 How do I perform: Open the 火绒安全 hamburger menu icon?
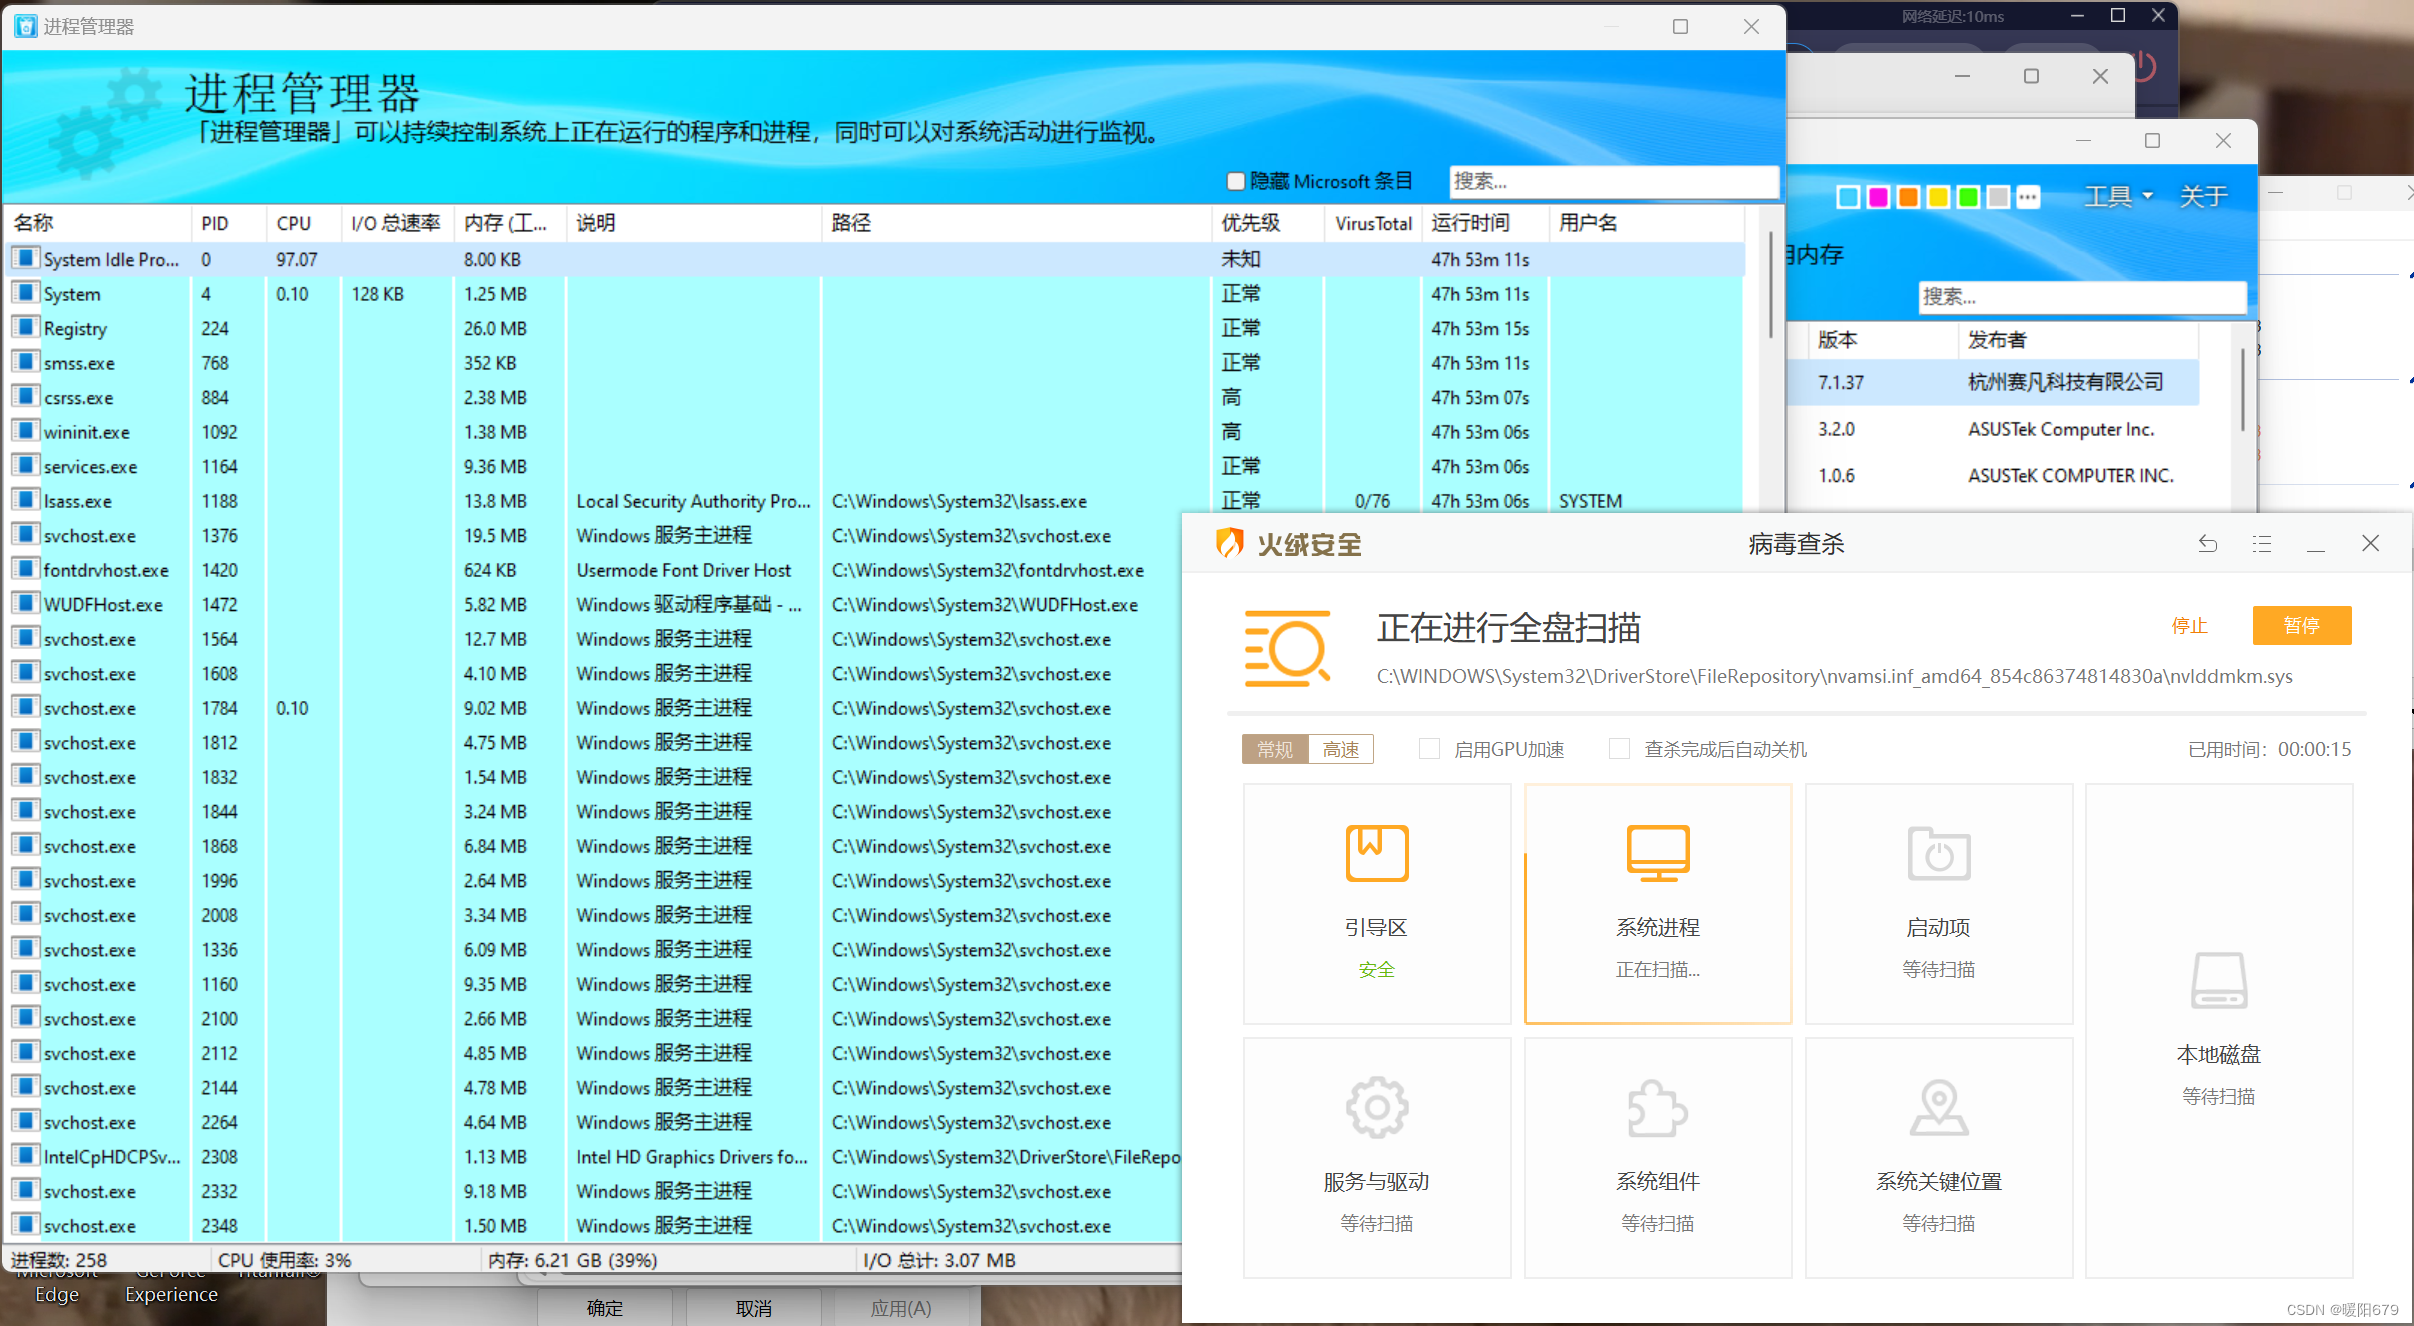click(x=2262, y=544)
